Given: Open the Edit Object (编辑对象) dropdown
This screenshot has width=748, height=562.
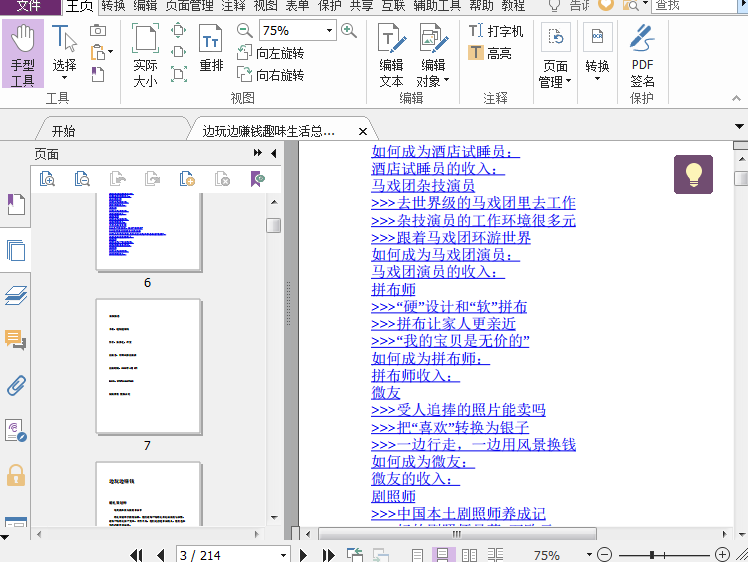Looking at the screenshot, I should coord(433,55).
